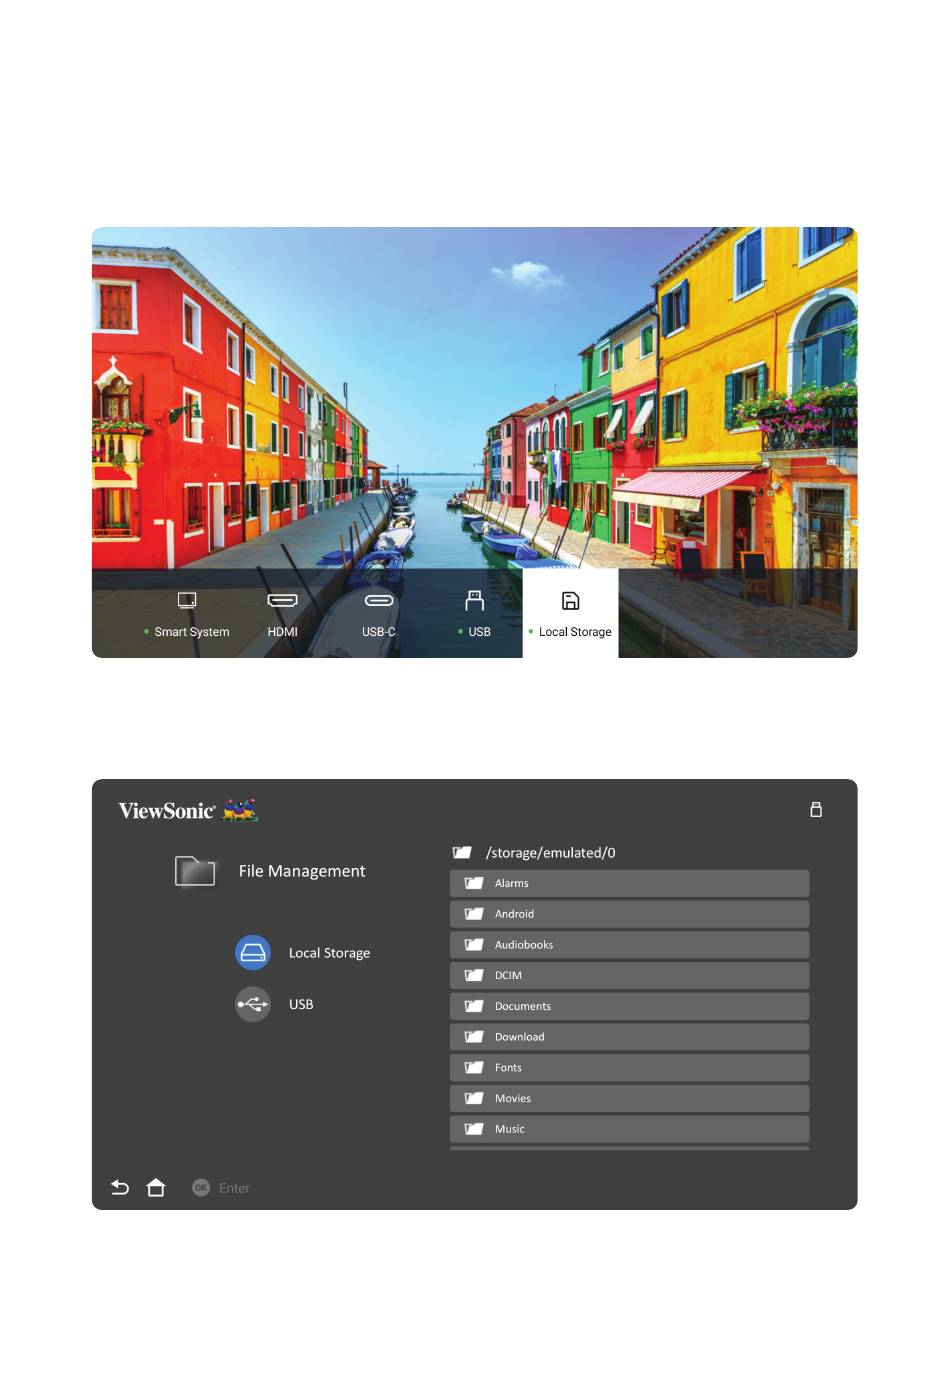Screen dimensions: 950x1387
Task: Go to the home screen icon
Action: click(156, 1187)
